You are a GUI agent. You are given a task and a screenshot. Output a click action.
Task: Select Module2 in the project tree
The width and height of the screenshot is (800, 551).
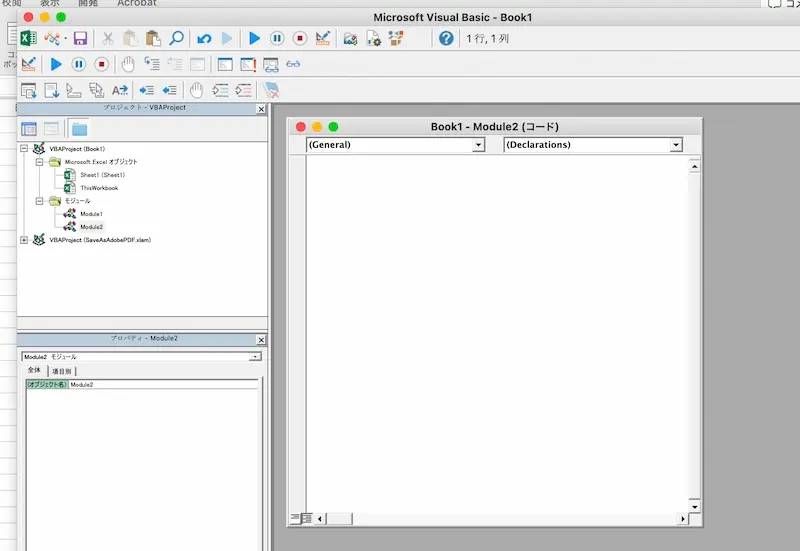tap(91, 227)
